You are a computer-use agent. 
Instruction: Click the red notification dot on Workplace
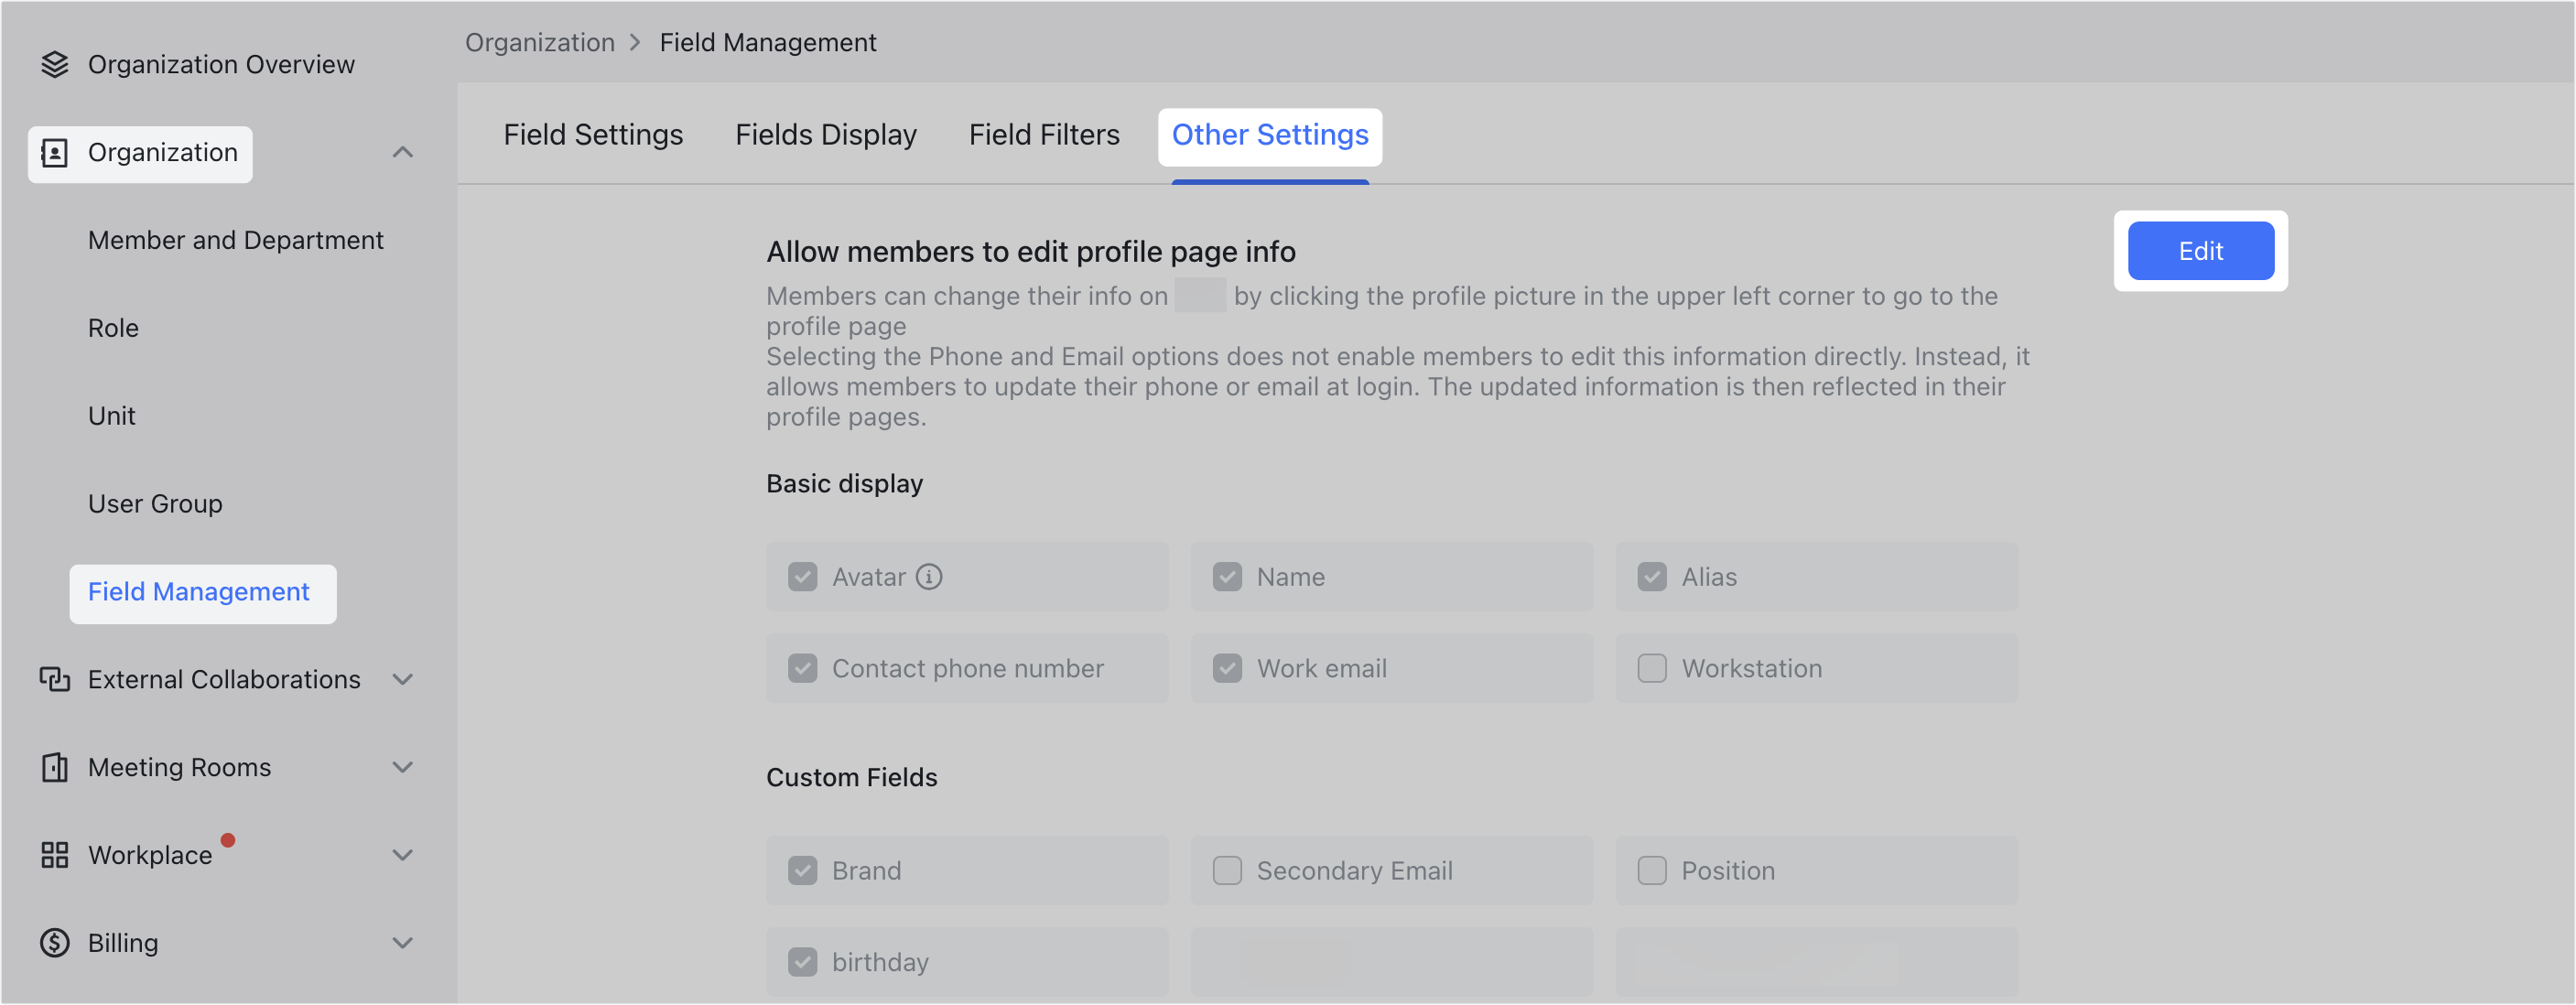coord(229,841)
